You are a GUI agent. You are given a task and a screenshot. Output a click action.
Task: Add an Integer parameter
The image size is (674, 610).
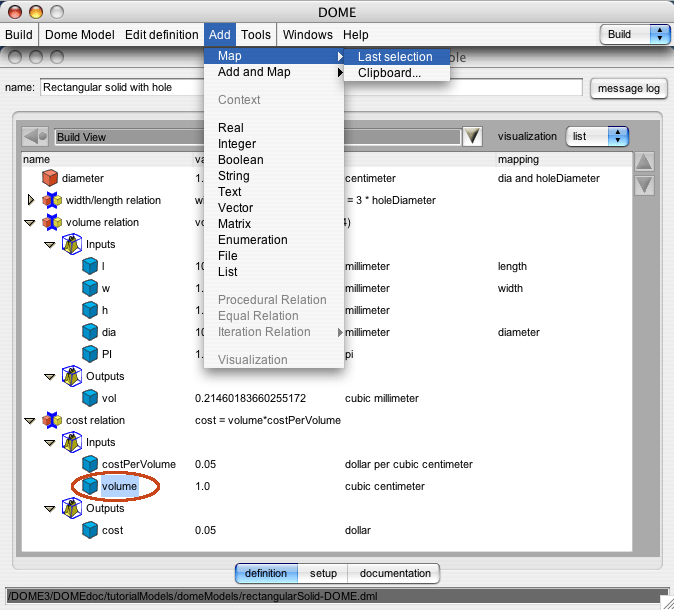coord(274,144)
